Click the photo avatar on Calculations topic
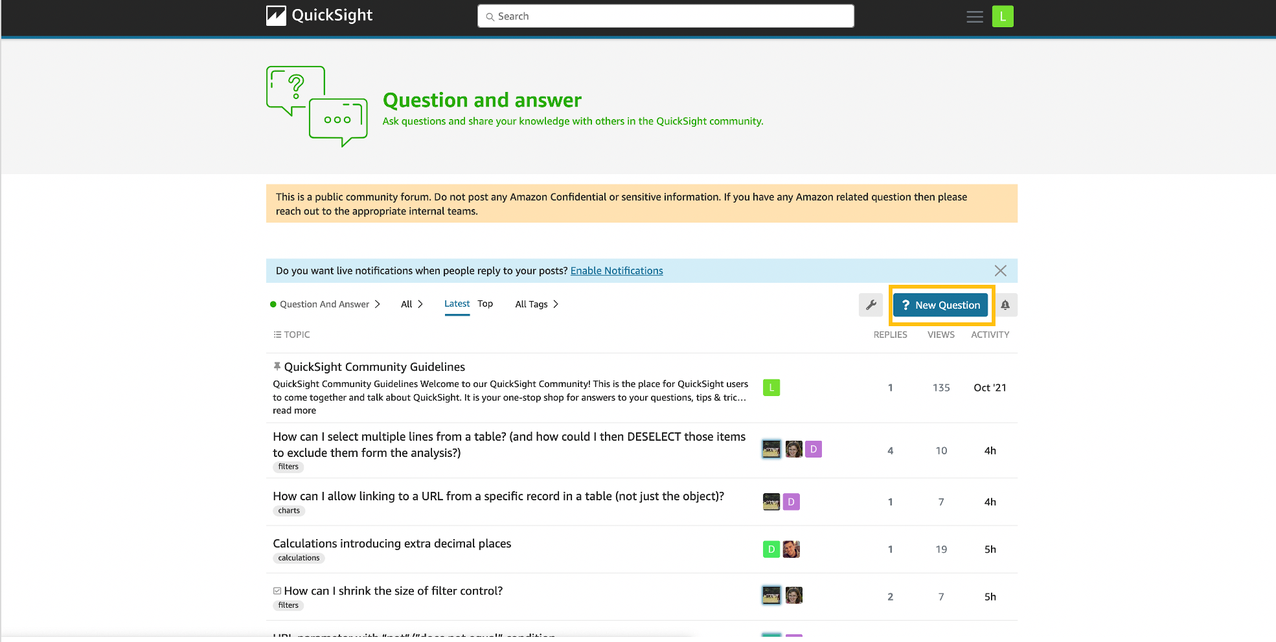The height and width of the screenshot is (642, 1276). (791, 549)
